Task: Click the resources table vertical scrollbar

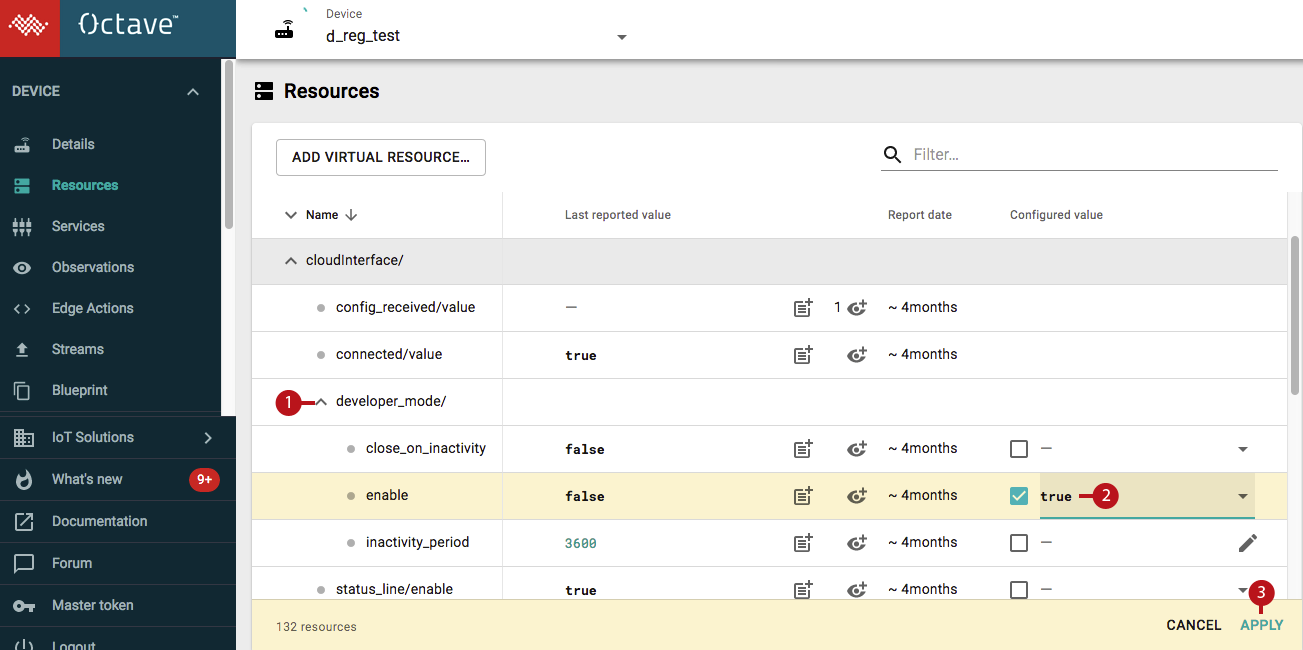Action: (1295, 315)
